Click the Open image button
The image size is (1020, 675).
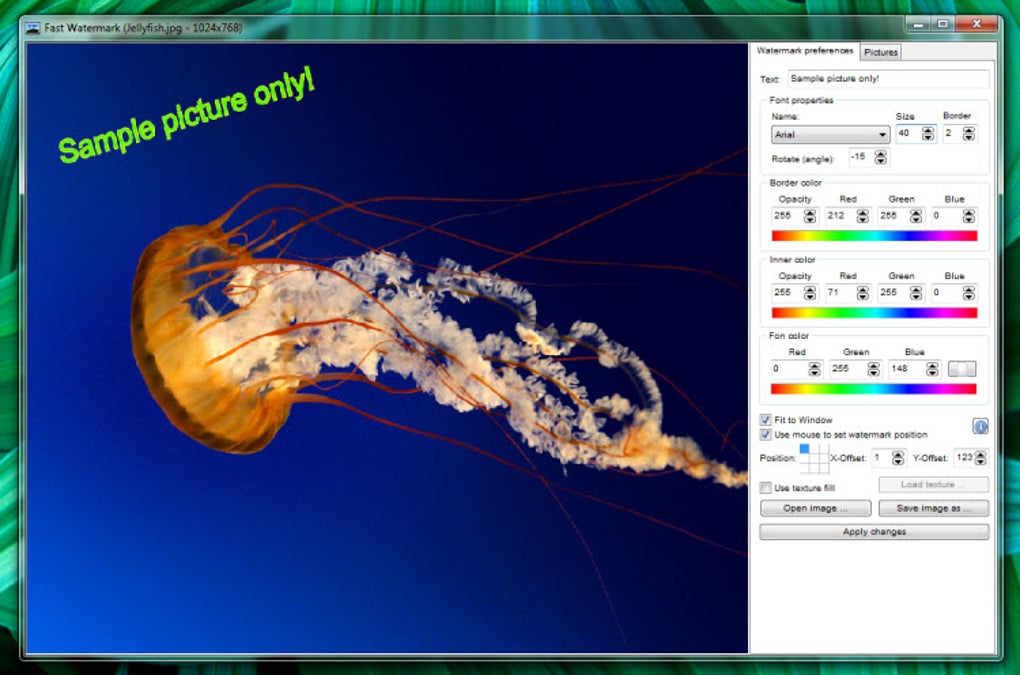pos(815,509)
